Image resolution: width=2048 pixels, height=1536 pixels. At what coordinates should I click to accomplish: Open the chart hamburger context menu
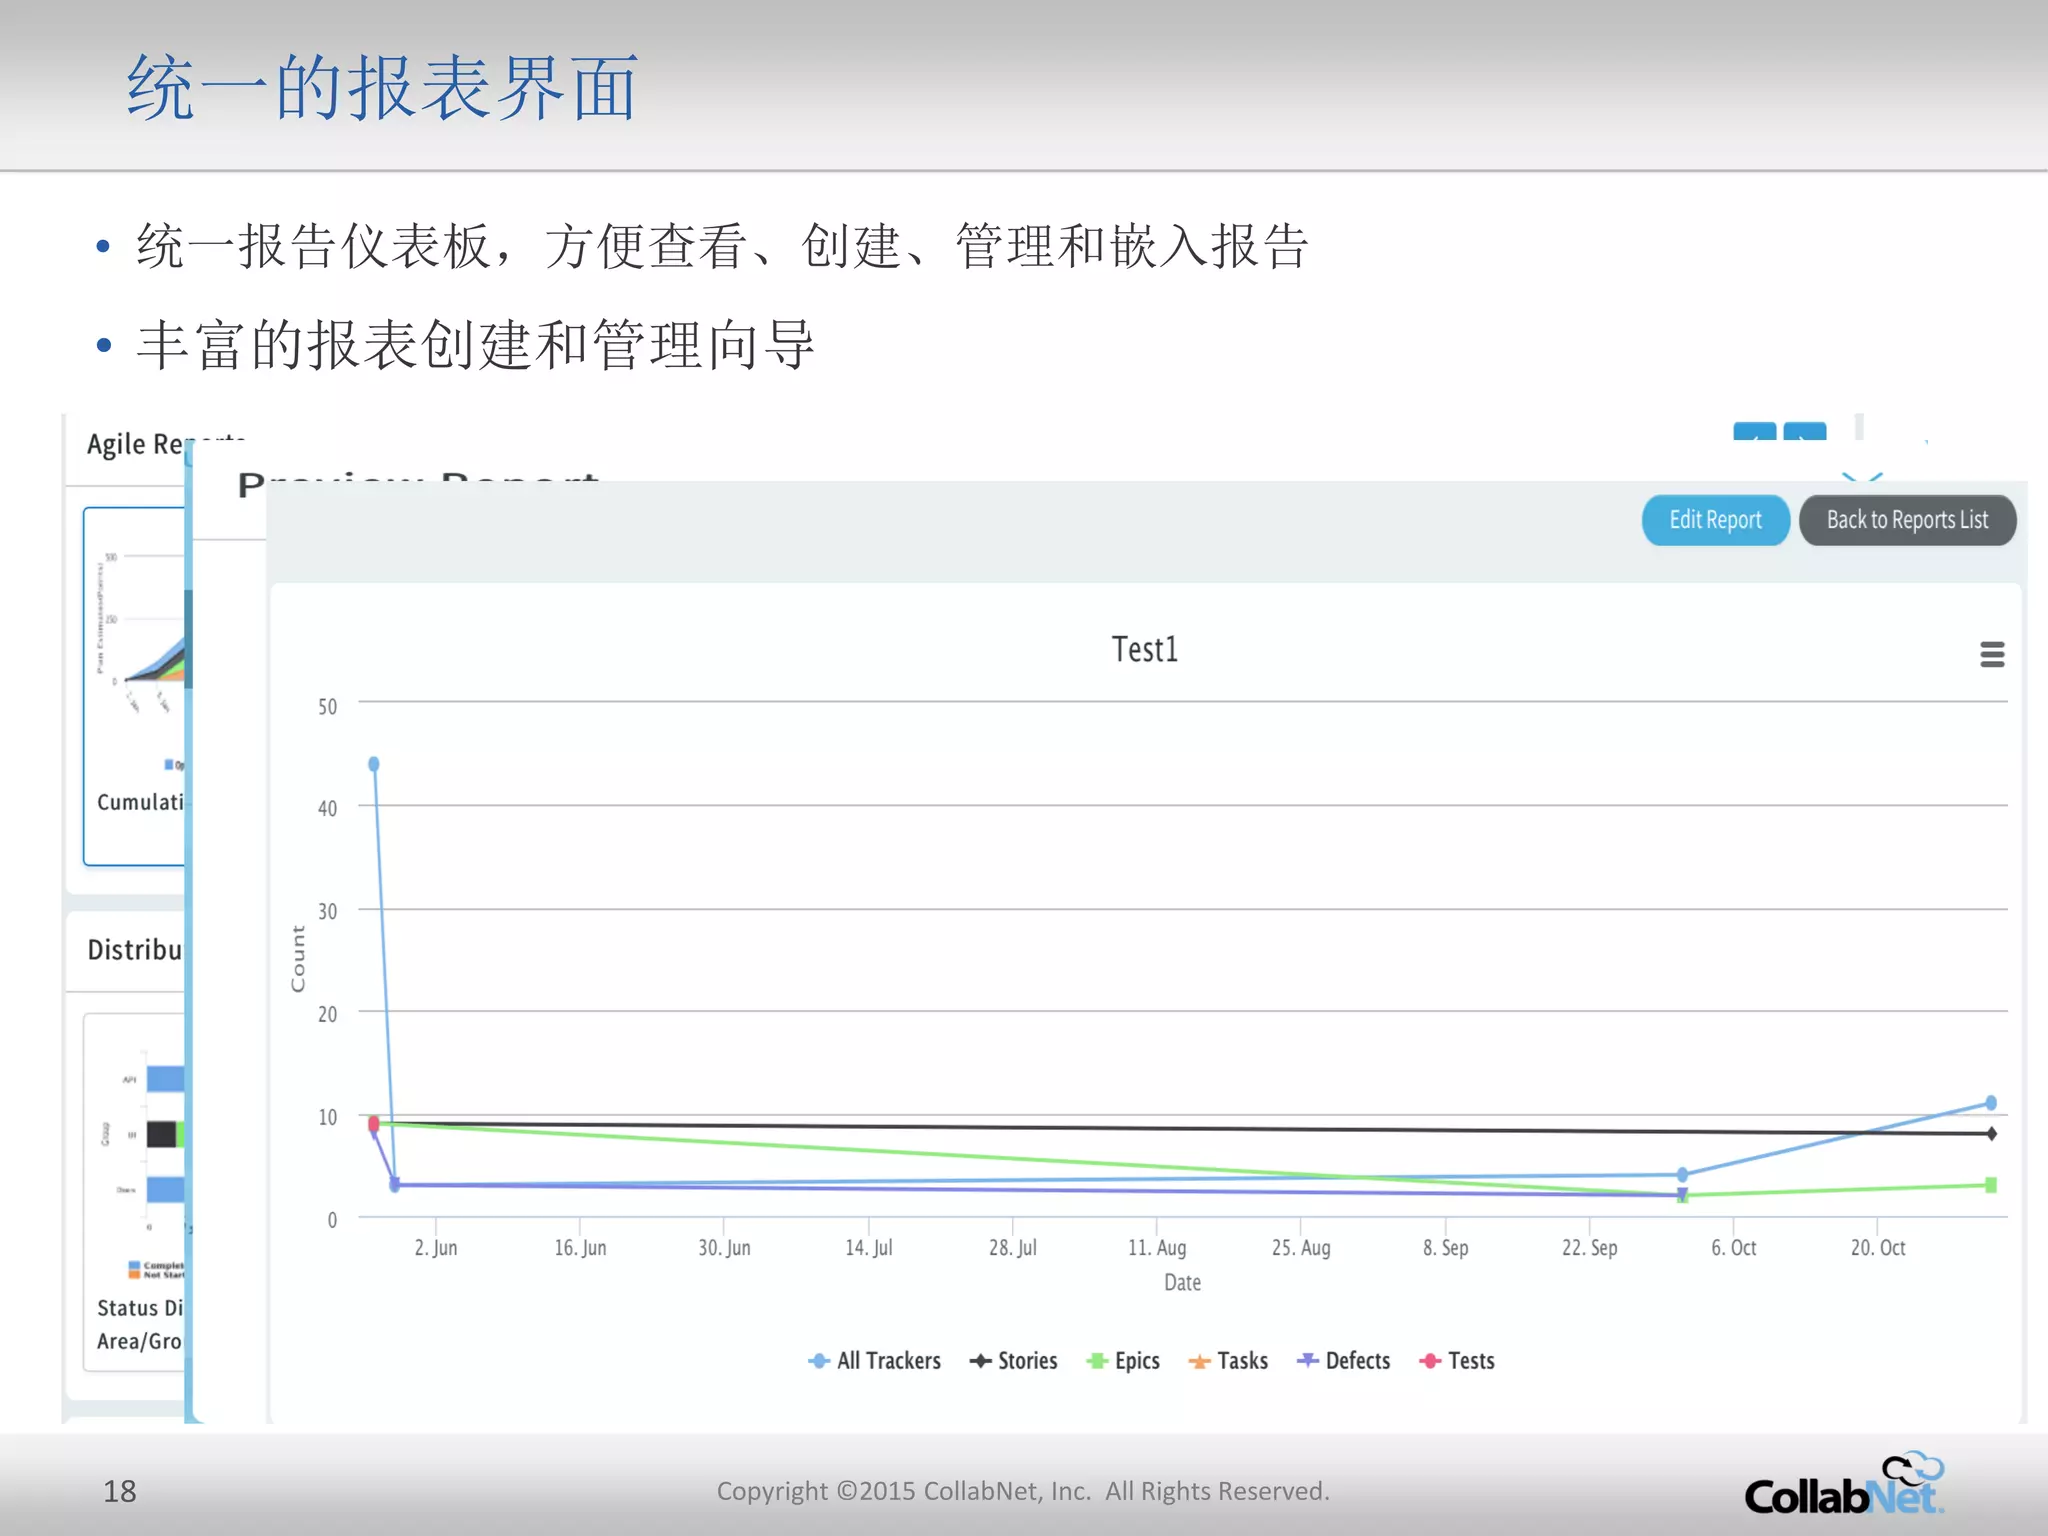point(1992,655)
